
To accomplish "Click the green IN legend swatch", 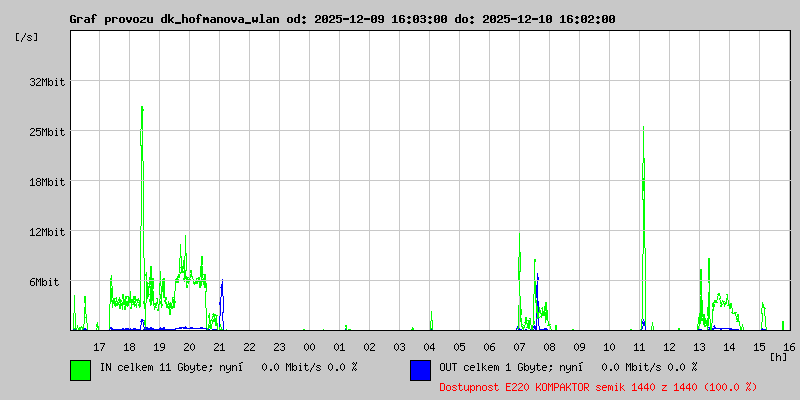I will pos(81,370).
